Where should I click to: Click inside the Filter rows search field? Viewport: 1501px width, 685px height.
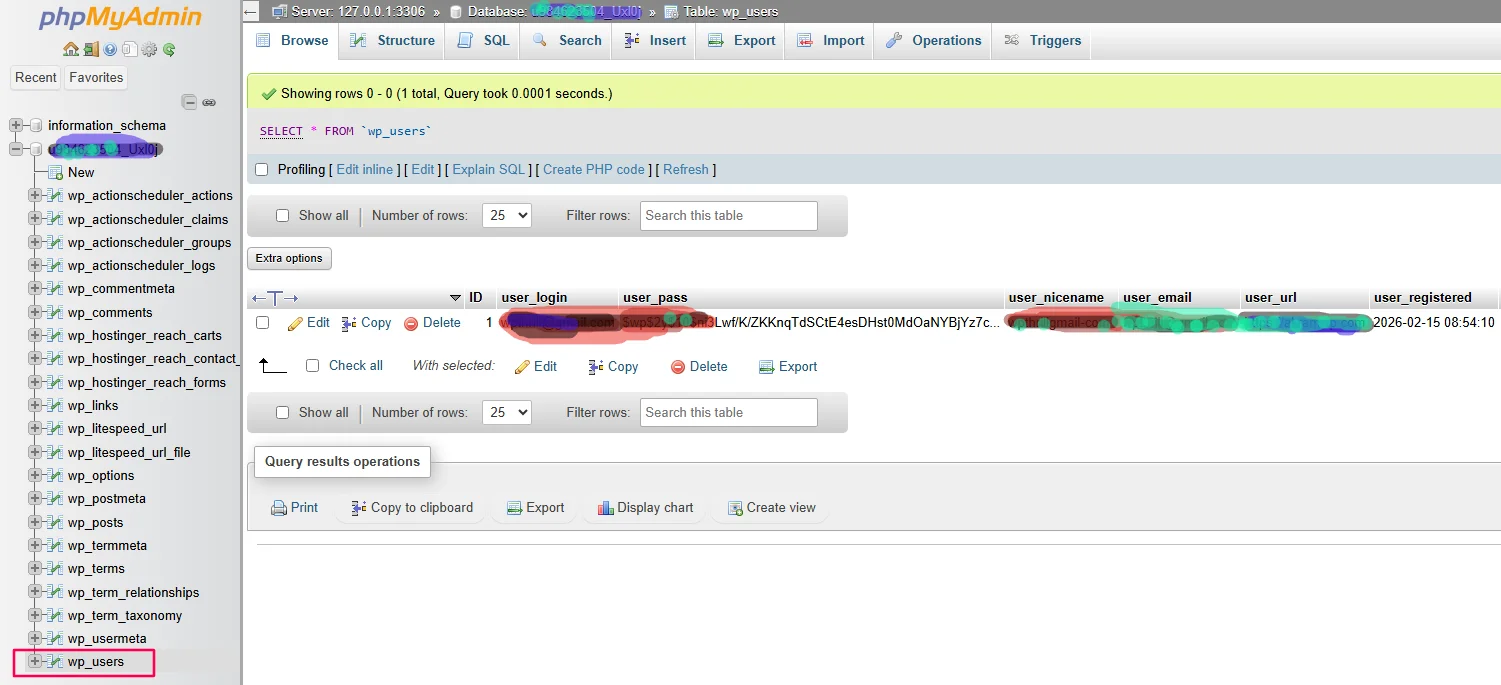pyautogui.click(x=728, y=215)
